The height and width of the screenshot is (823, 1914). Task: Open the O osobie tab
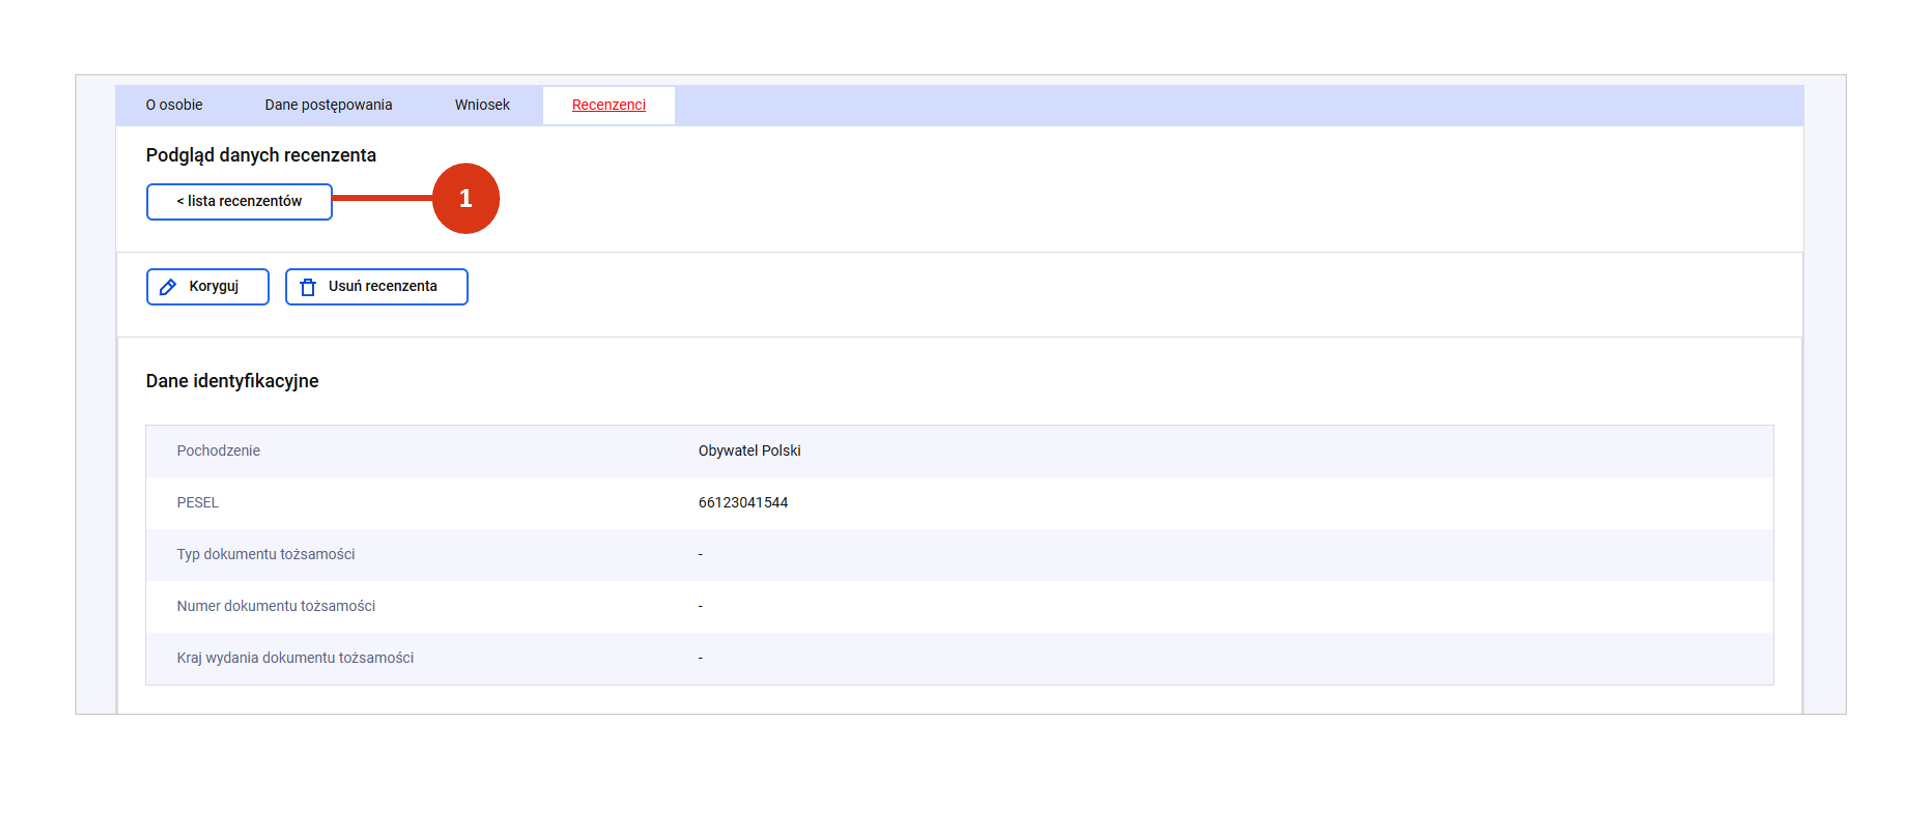coord(174,105)
